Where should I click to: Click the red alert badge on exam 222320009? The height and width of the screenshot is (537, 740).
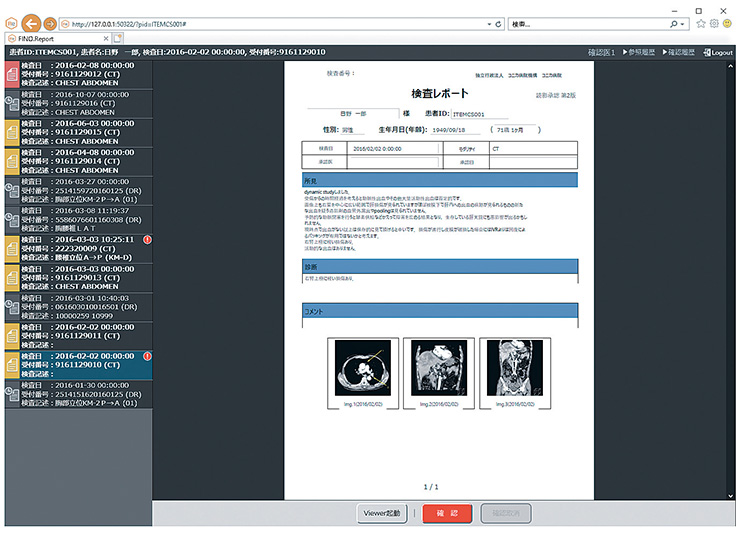tap(148, 240)
